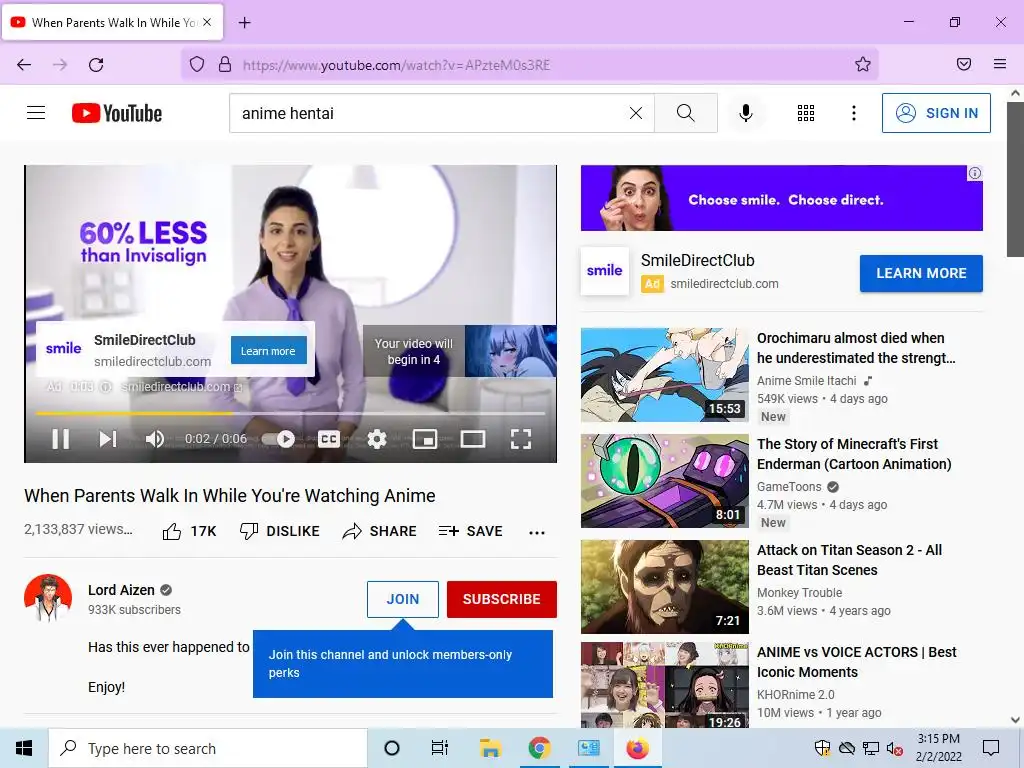Open the Cortana circle on the taskbar

click(392, 748)
